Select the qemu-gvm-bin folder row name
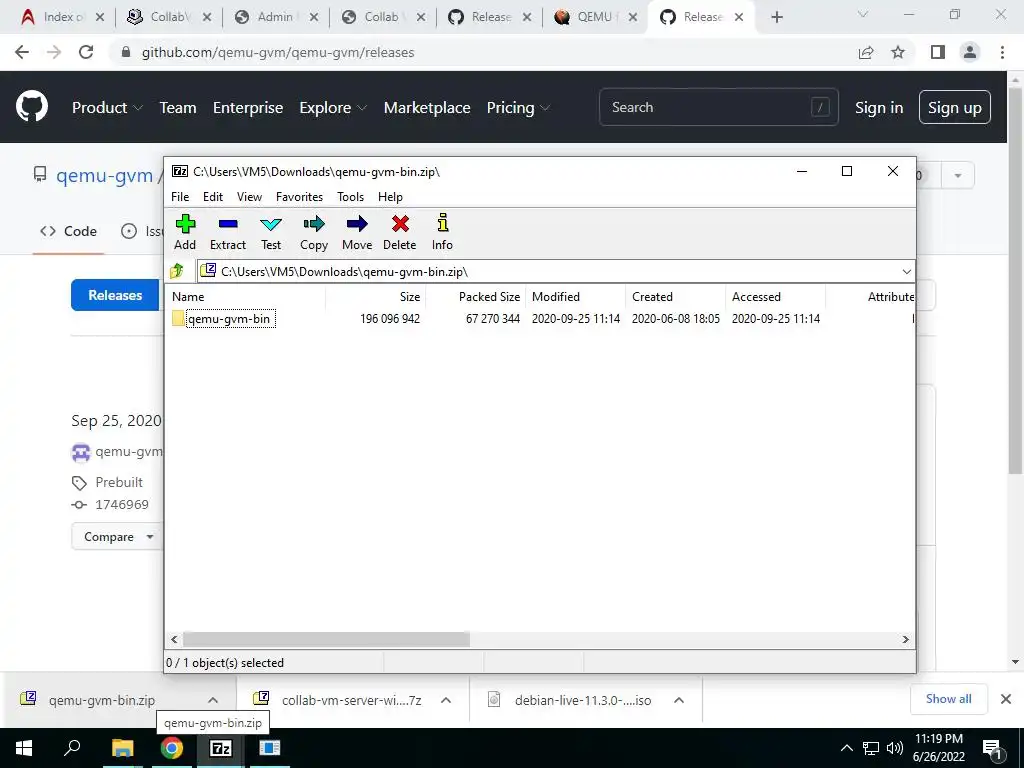Image resolution: width=1024 pixels, height=768 pixels. click(229, 319)
